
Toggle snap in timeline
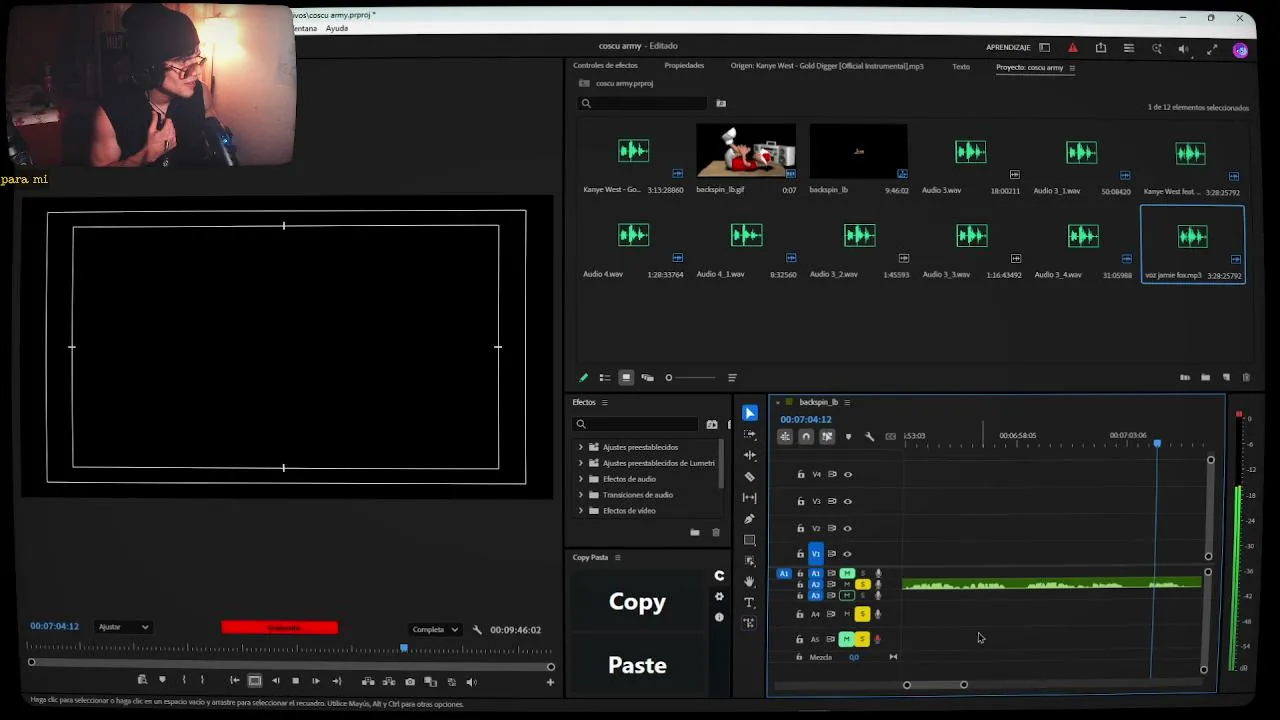(806, 436)
